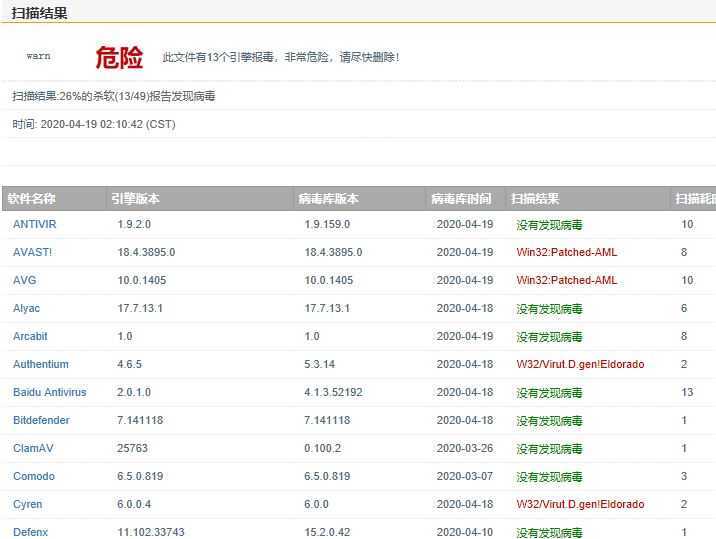Click Defenx engine version 11.102.33743
The width and height of the screenshot is (716, 539).
pyautogui.click(x=151, y=532)
